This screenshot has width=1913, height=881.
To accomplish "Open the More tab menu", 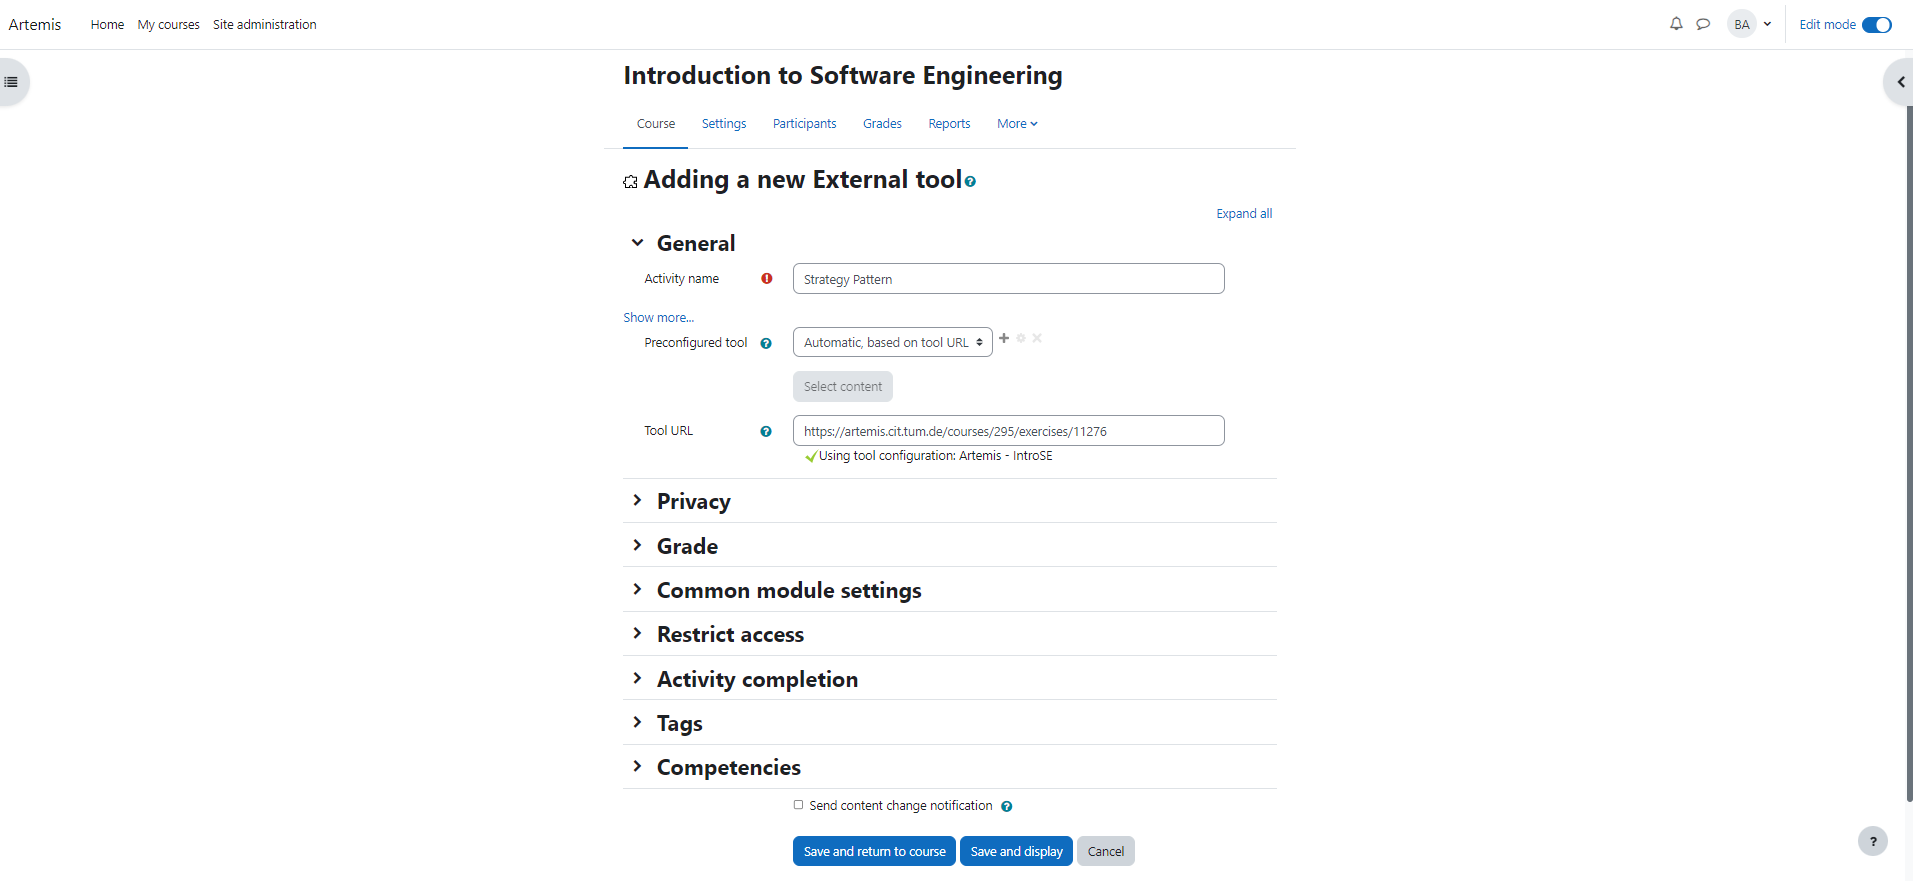I will coord(1017,124).
